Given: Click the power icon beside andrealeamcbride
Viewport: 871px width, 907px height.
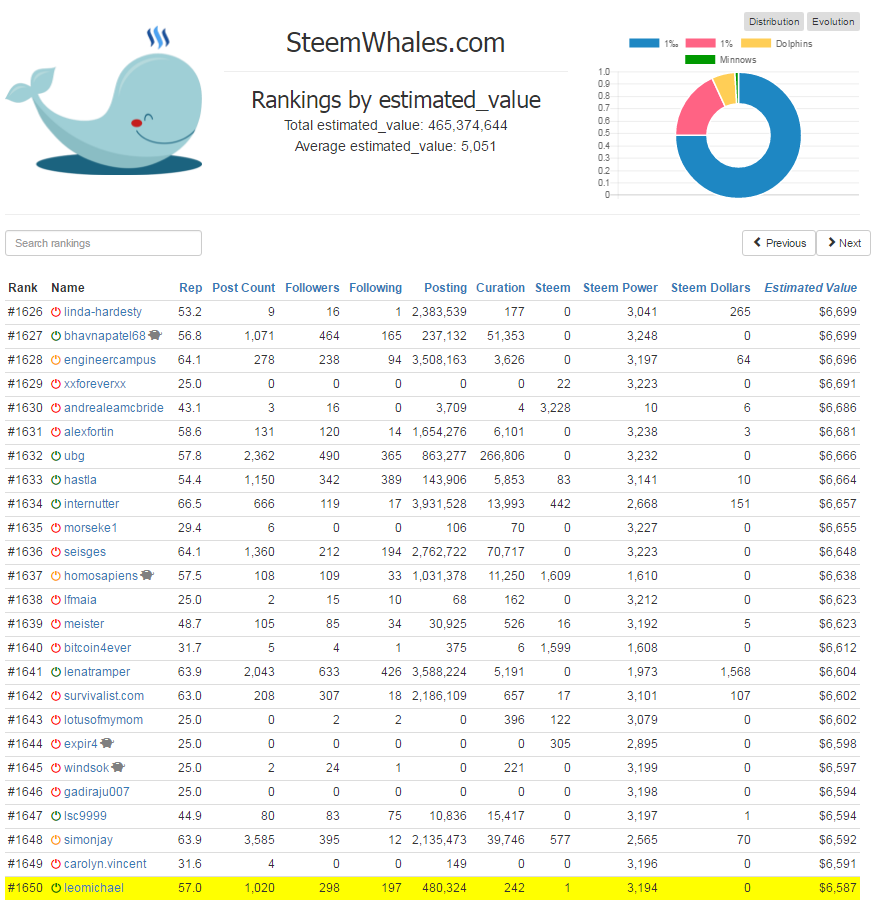Looking at the screenshot, I should [x=56, y=408].
